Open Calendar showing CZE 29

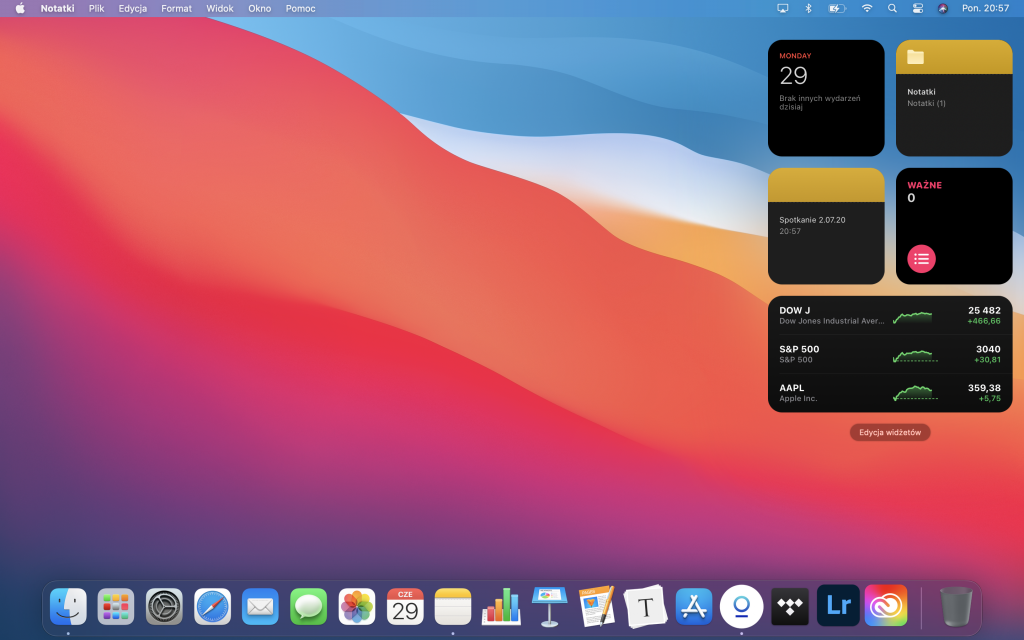404,606
